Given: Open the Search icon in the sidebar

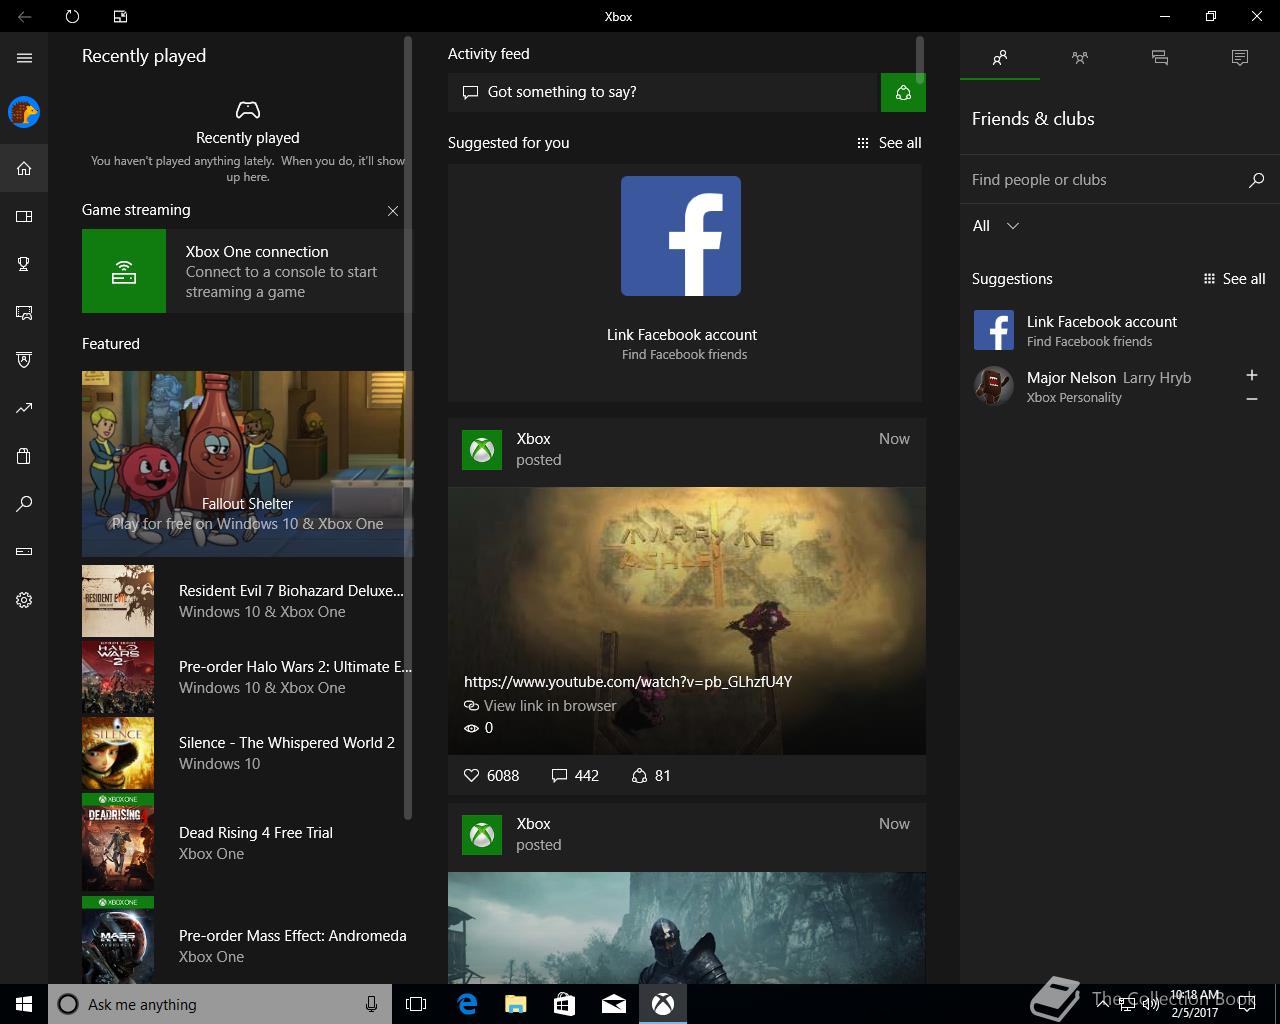Looking at the screenshot, I should tap(24, 504).
